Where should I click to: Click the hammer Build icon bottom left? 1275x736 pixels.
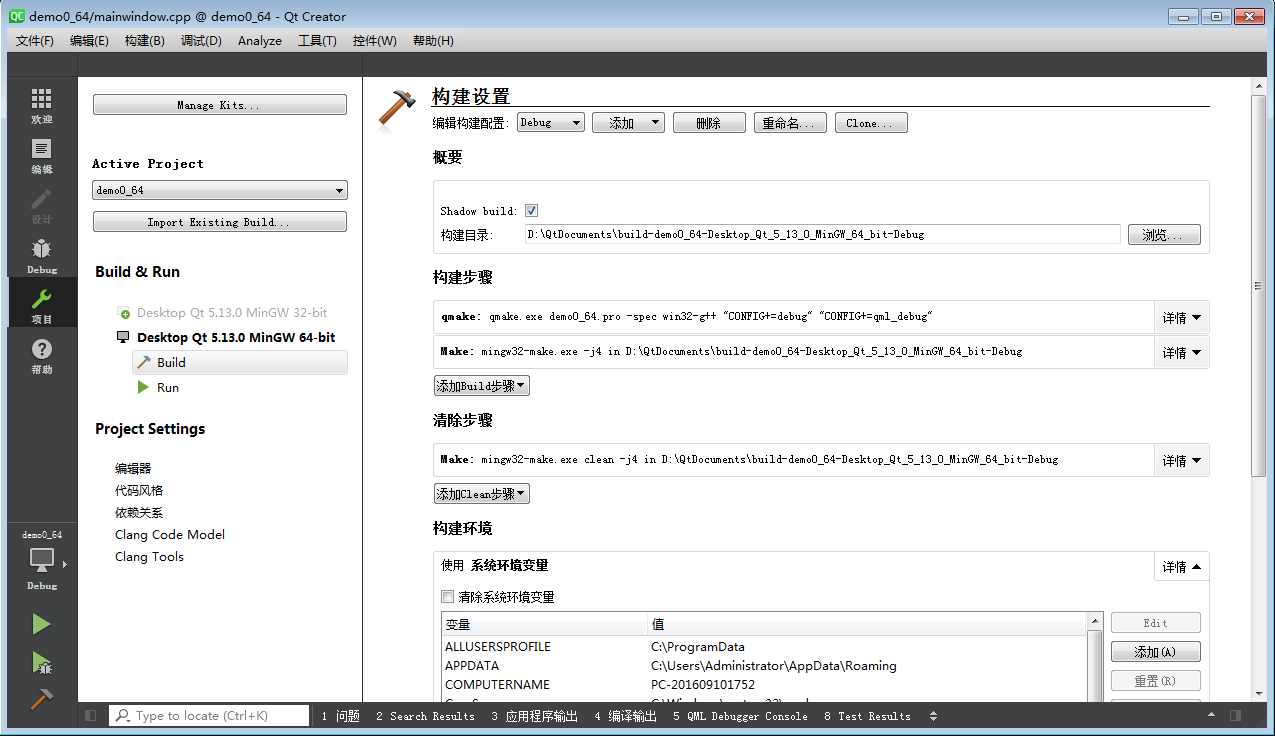41,698
